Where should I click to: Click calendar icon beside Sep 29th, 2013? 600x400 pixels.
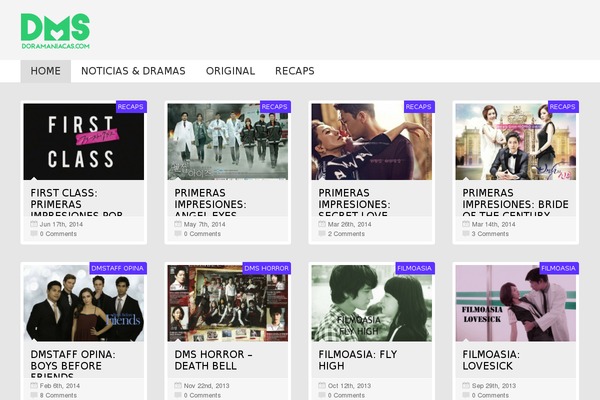(x=466, y=385)
